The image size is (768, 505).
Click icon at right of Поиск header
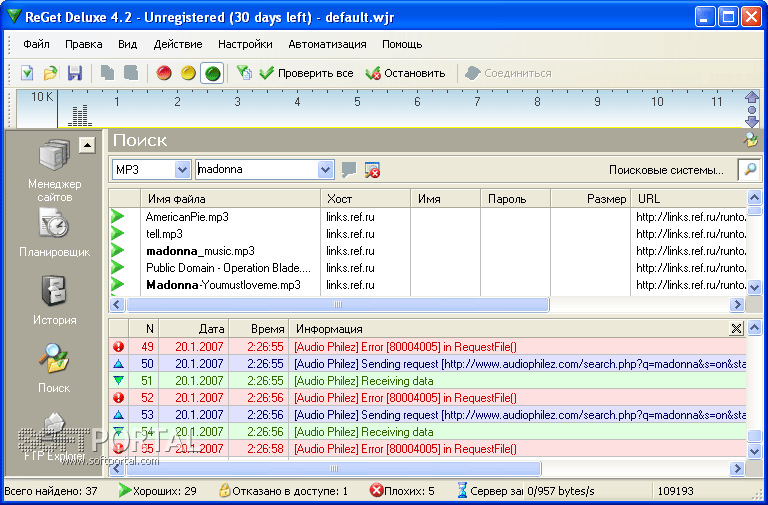pyautogui.click(x=750, y=140)
